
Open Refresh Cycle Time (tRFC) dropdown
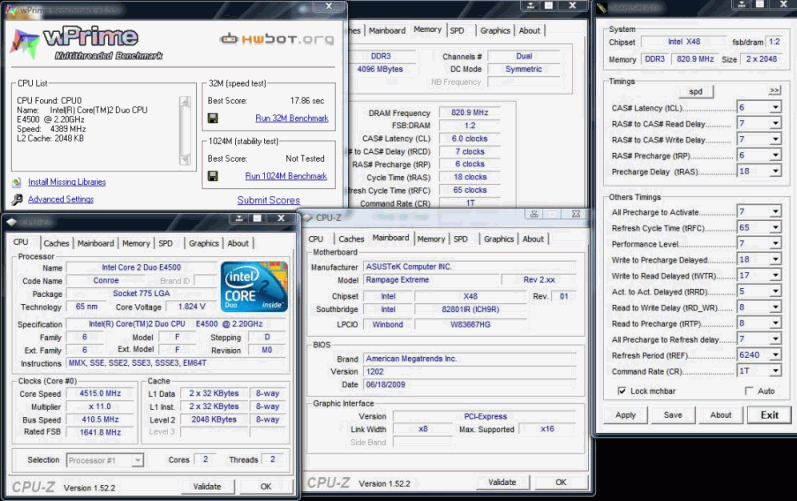(775, 227)
